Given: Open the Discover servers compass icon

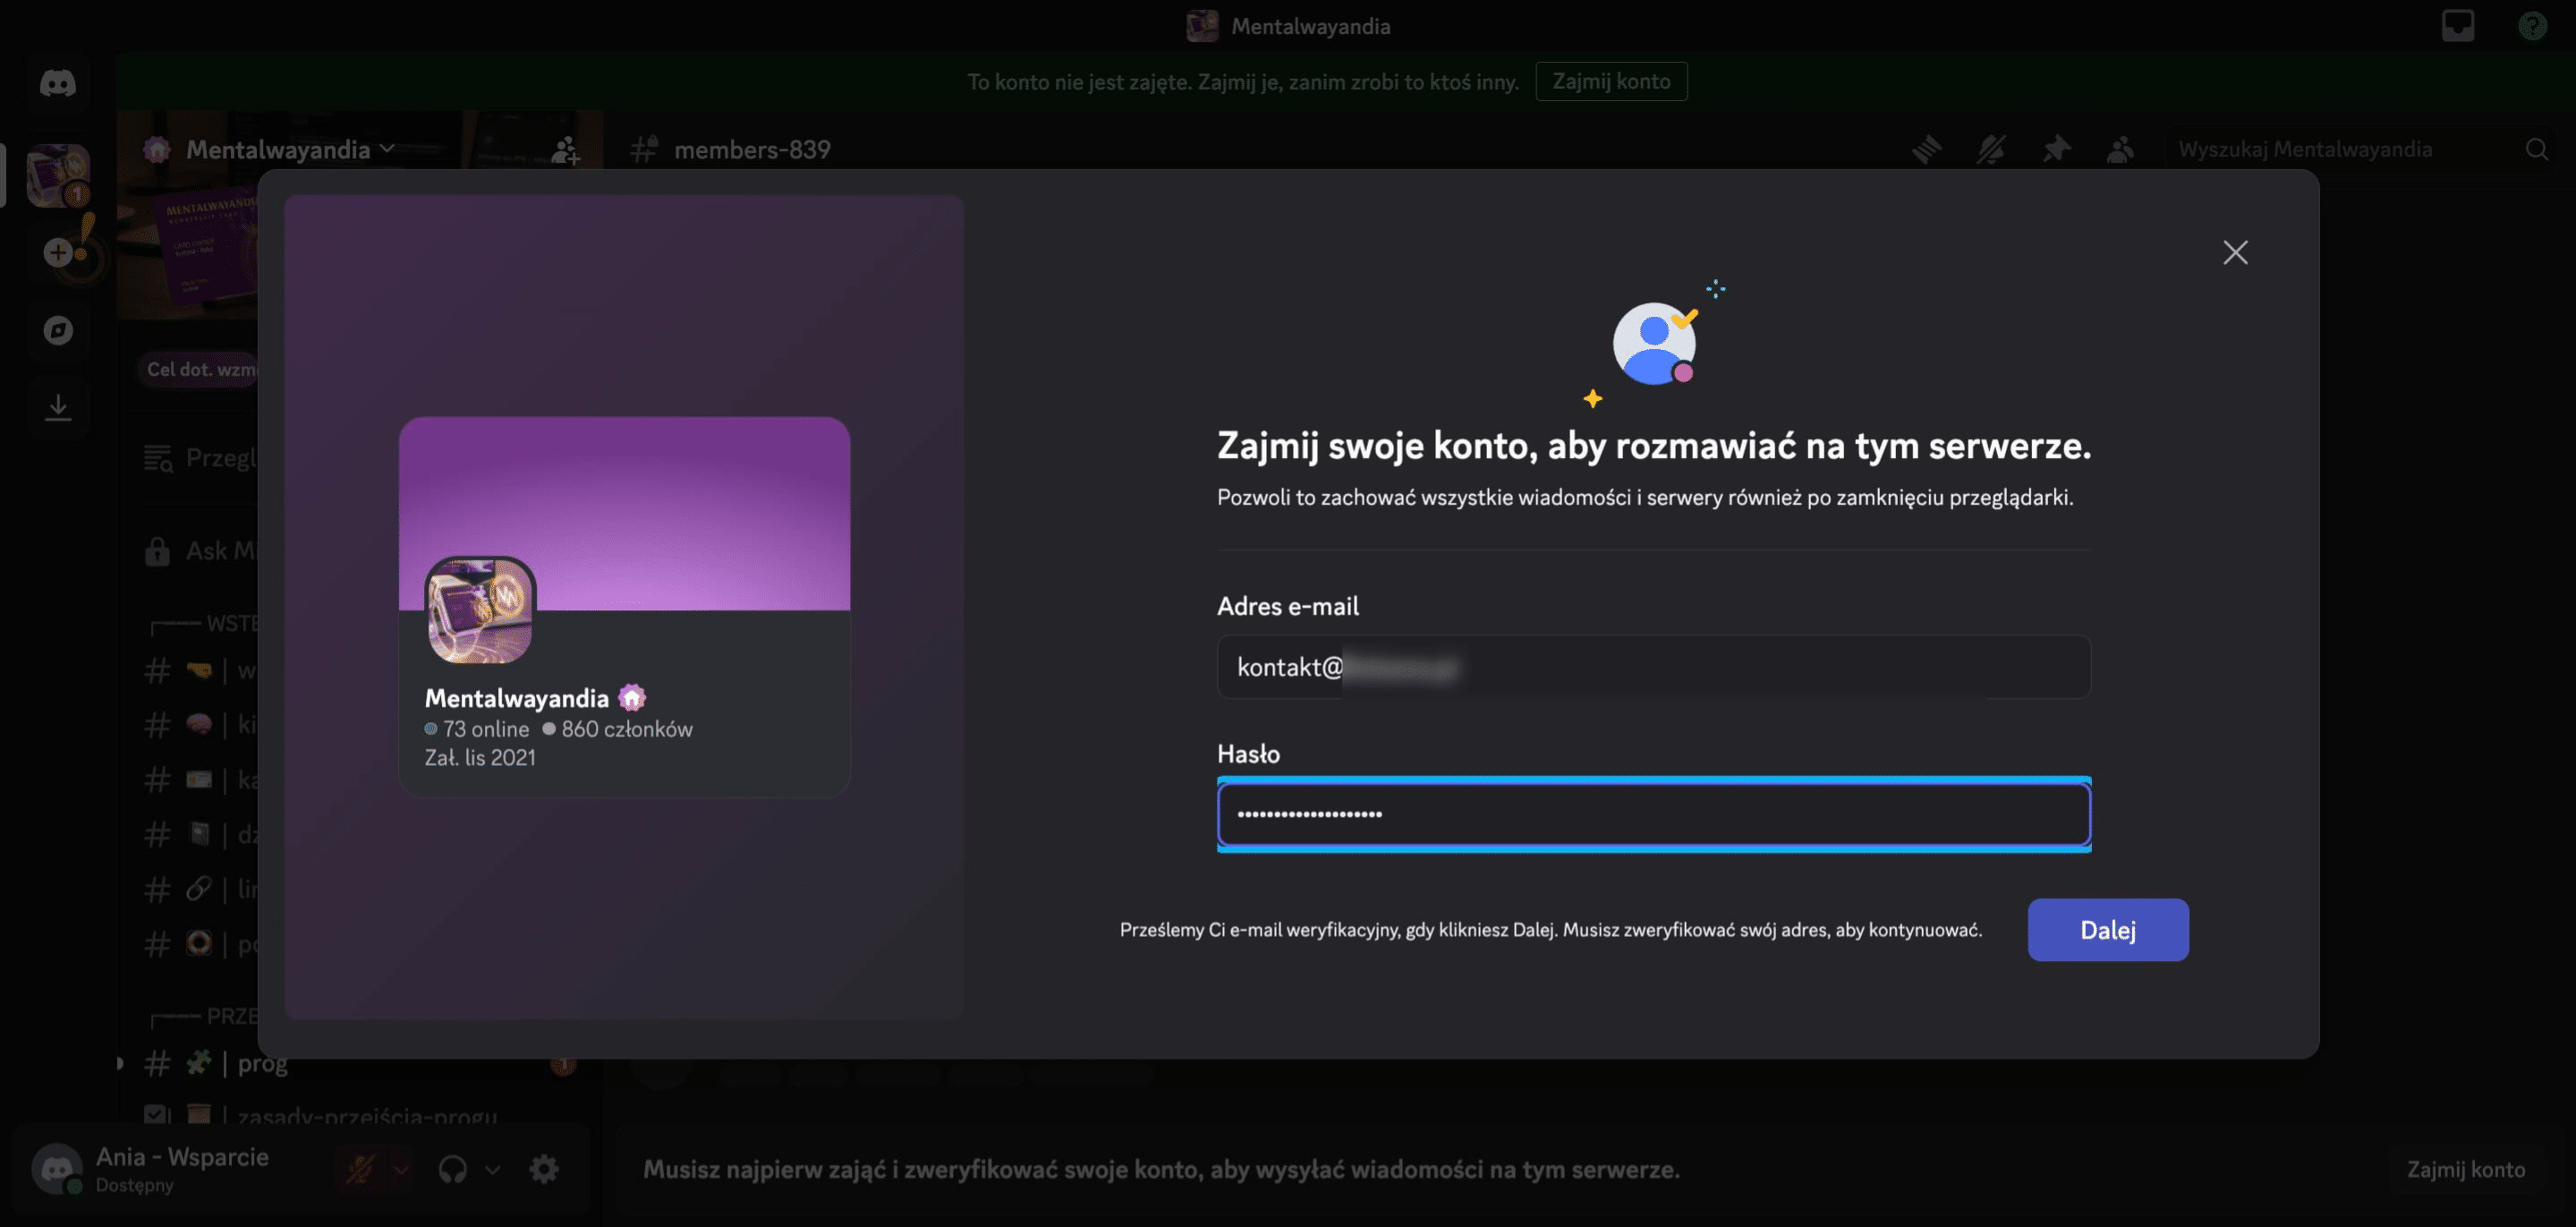Looking at the screenshot, I should [x=58, y=330].
